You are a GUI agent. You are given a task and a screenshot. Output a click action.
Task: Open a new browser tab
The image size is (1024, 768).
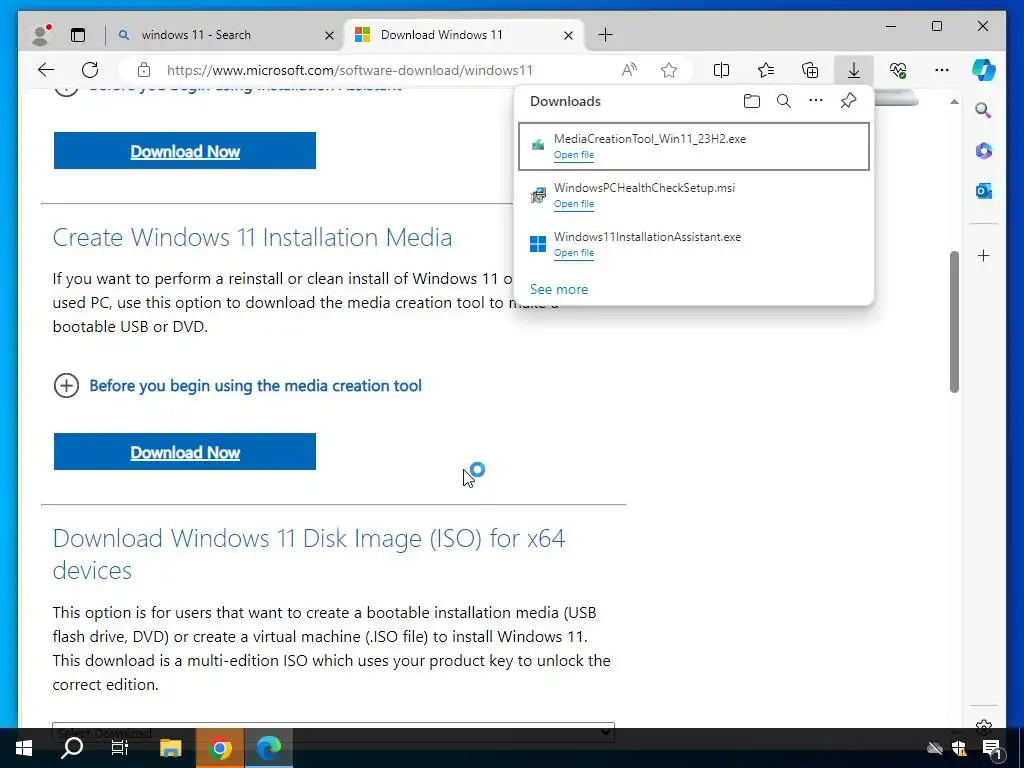tap(605, 35)
